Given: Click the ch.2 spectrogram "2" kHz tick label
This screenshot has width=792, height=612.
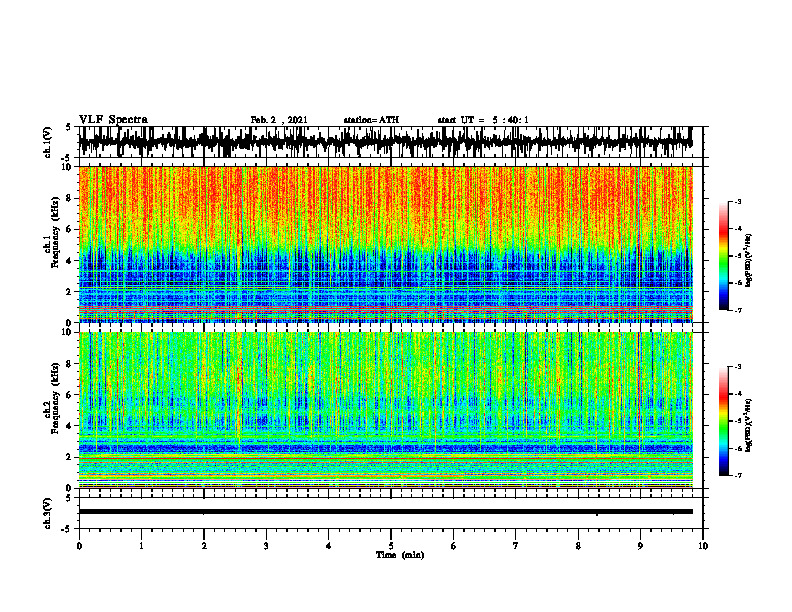Looking at the screenshot, I should (x=69, y=457).
